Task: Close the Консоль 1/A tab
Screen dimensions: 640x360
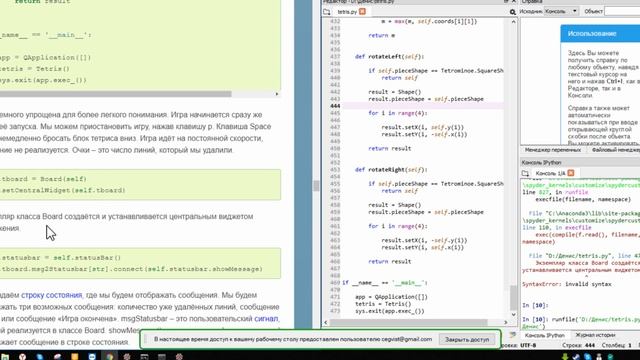Action: click(x=571, y=173)
